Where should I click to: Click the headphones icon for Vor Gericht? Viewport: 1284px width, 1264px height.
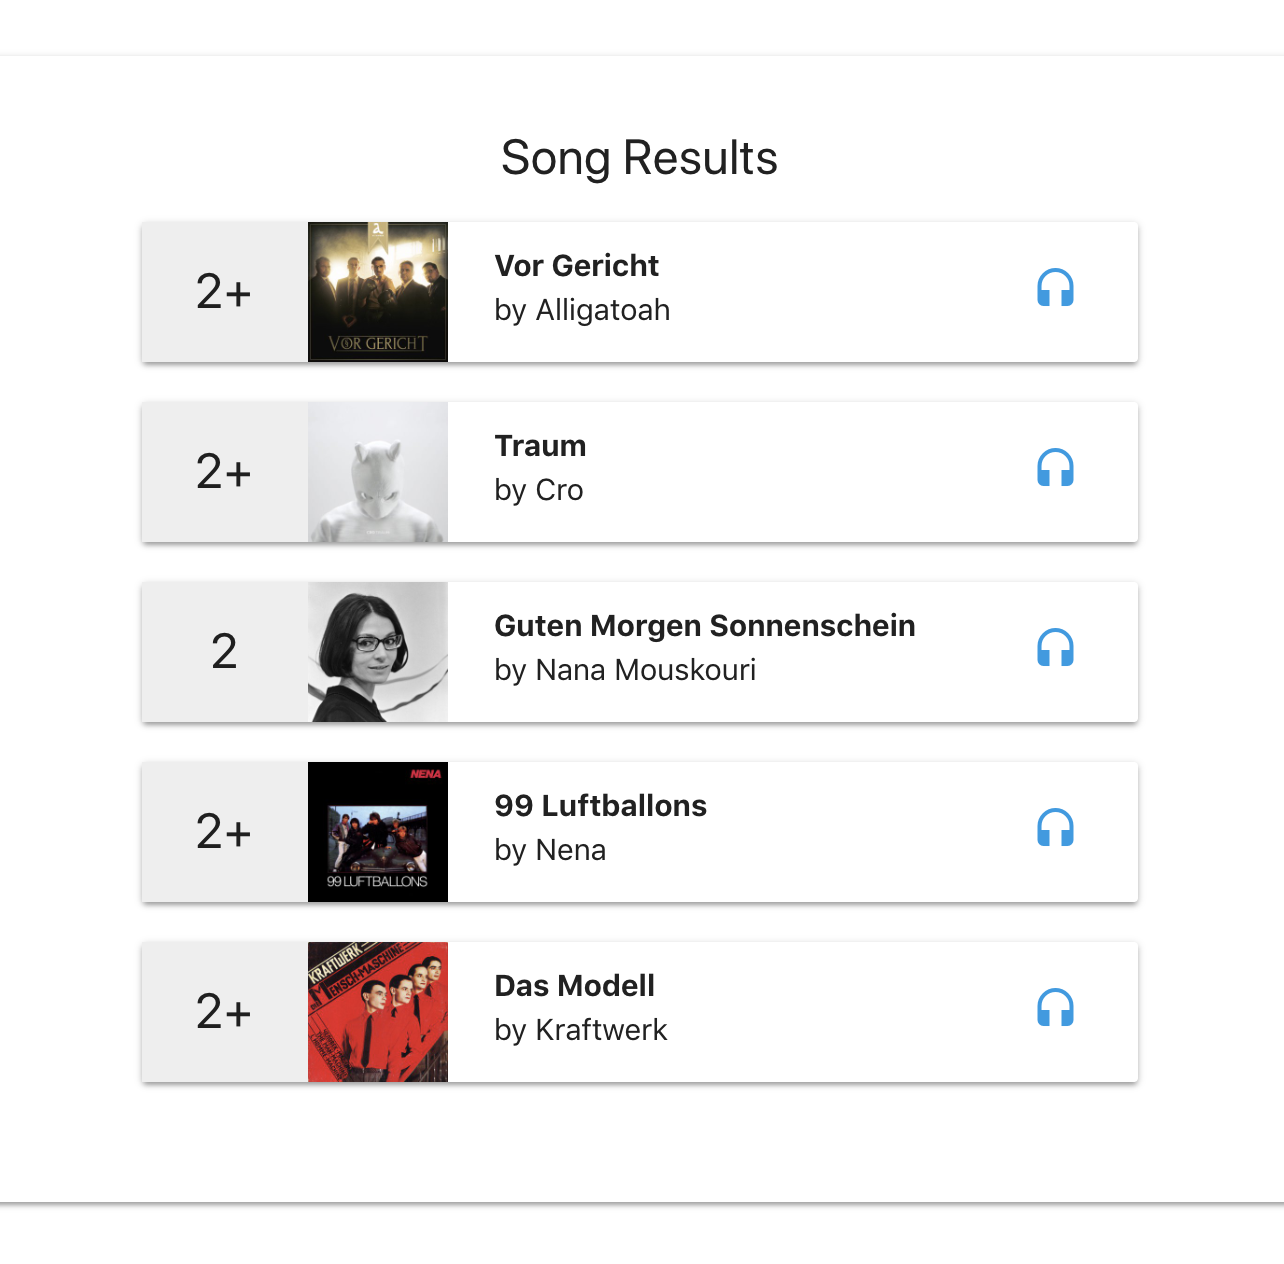point(1055,288)
